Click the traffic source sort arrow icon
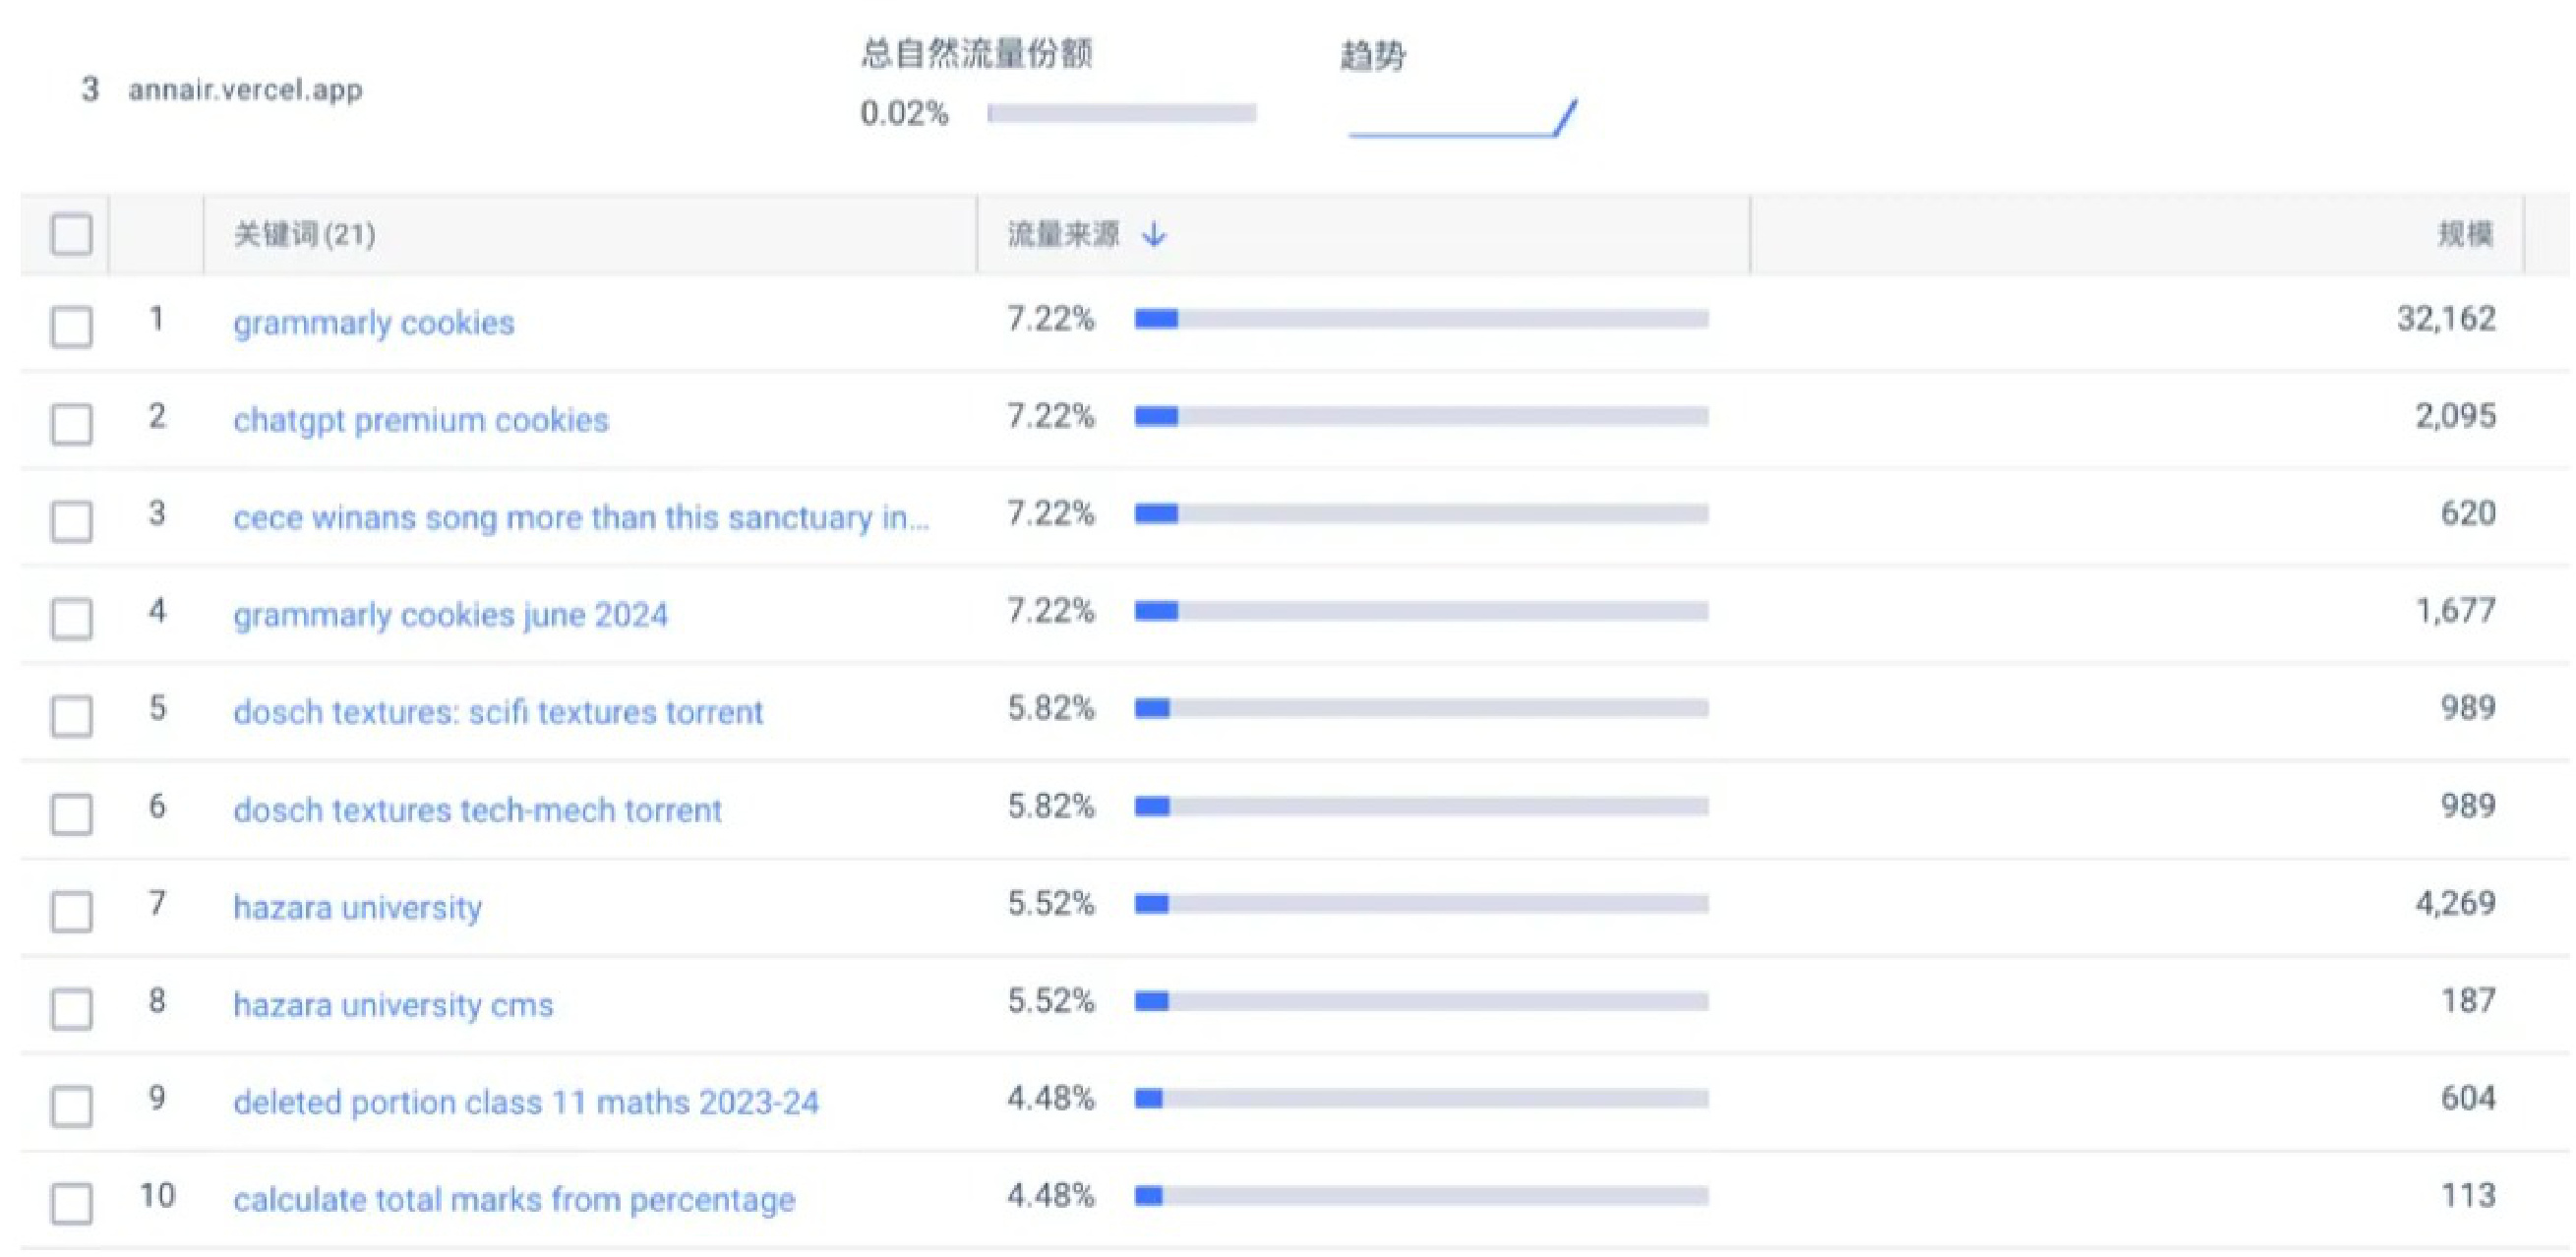The height and width of the screenshot is (1257, 2576). [1154, 235]
